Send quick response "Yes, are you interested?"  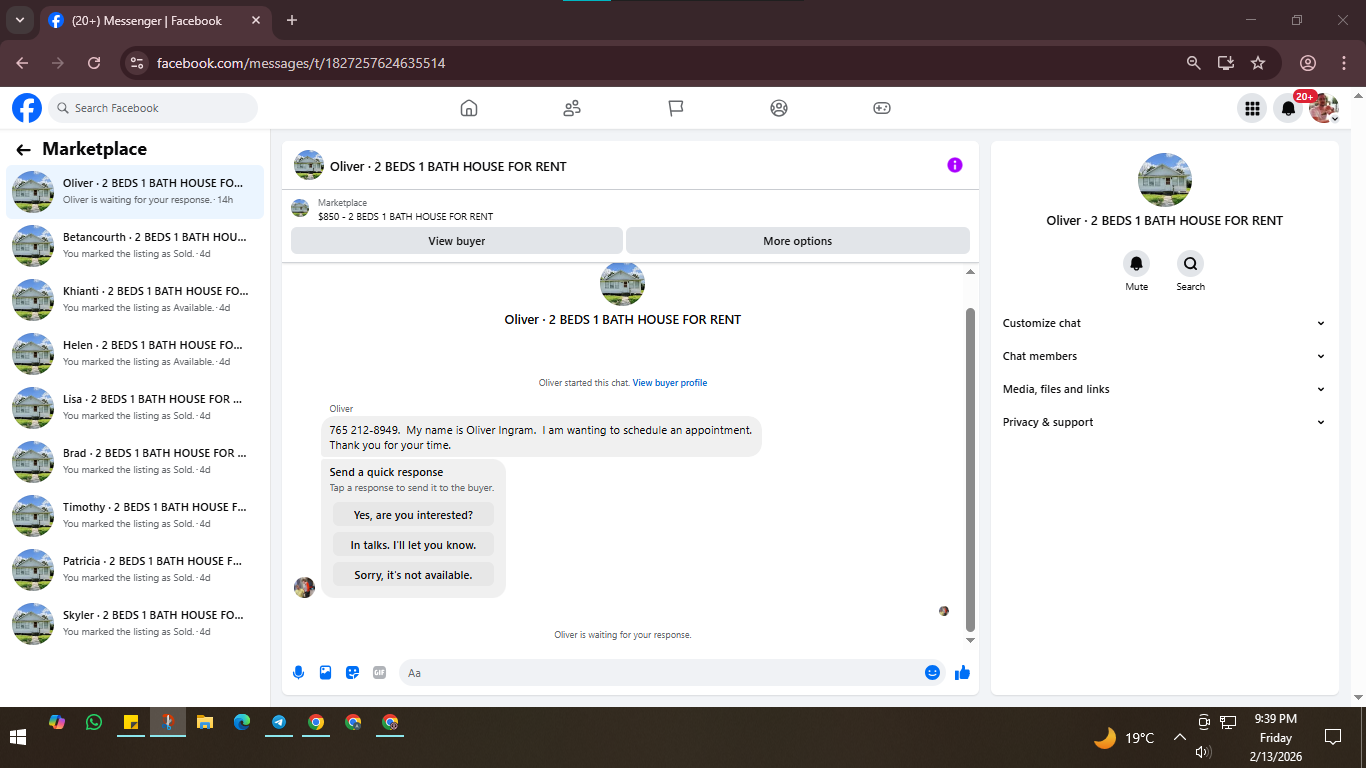413,515
